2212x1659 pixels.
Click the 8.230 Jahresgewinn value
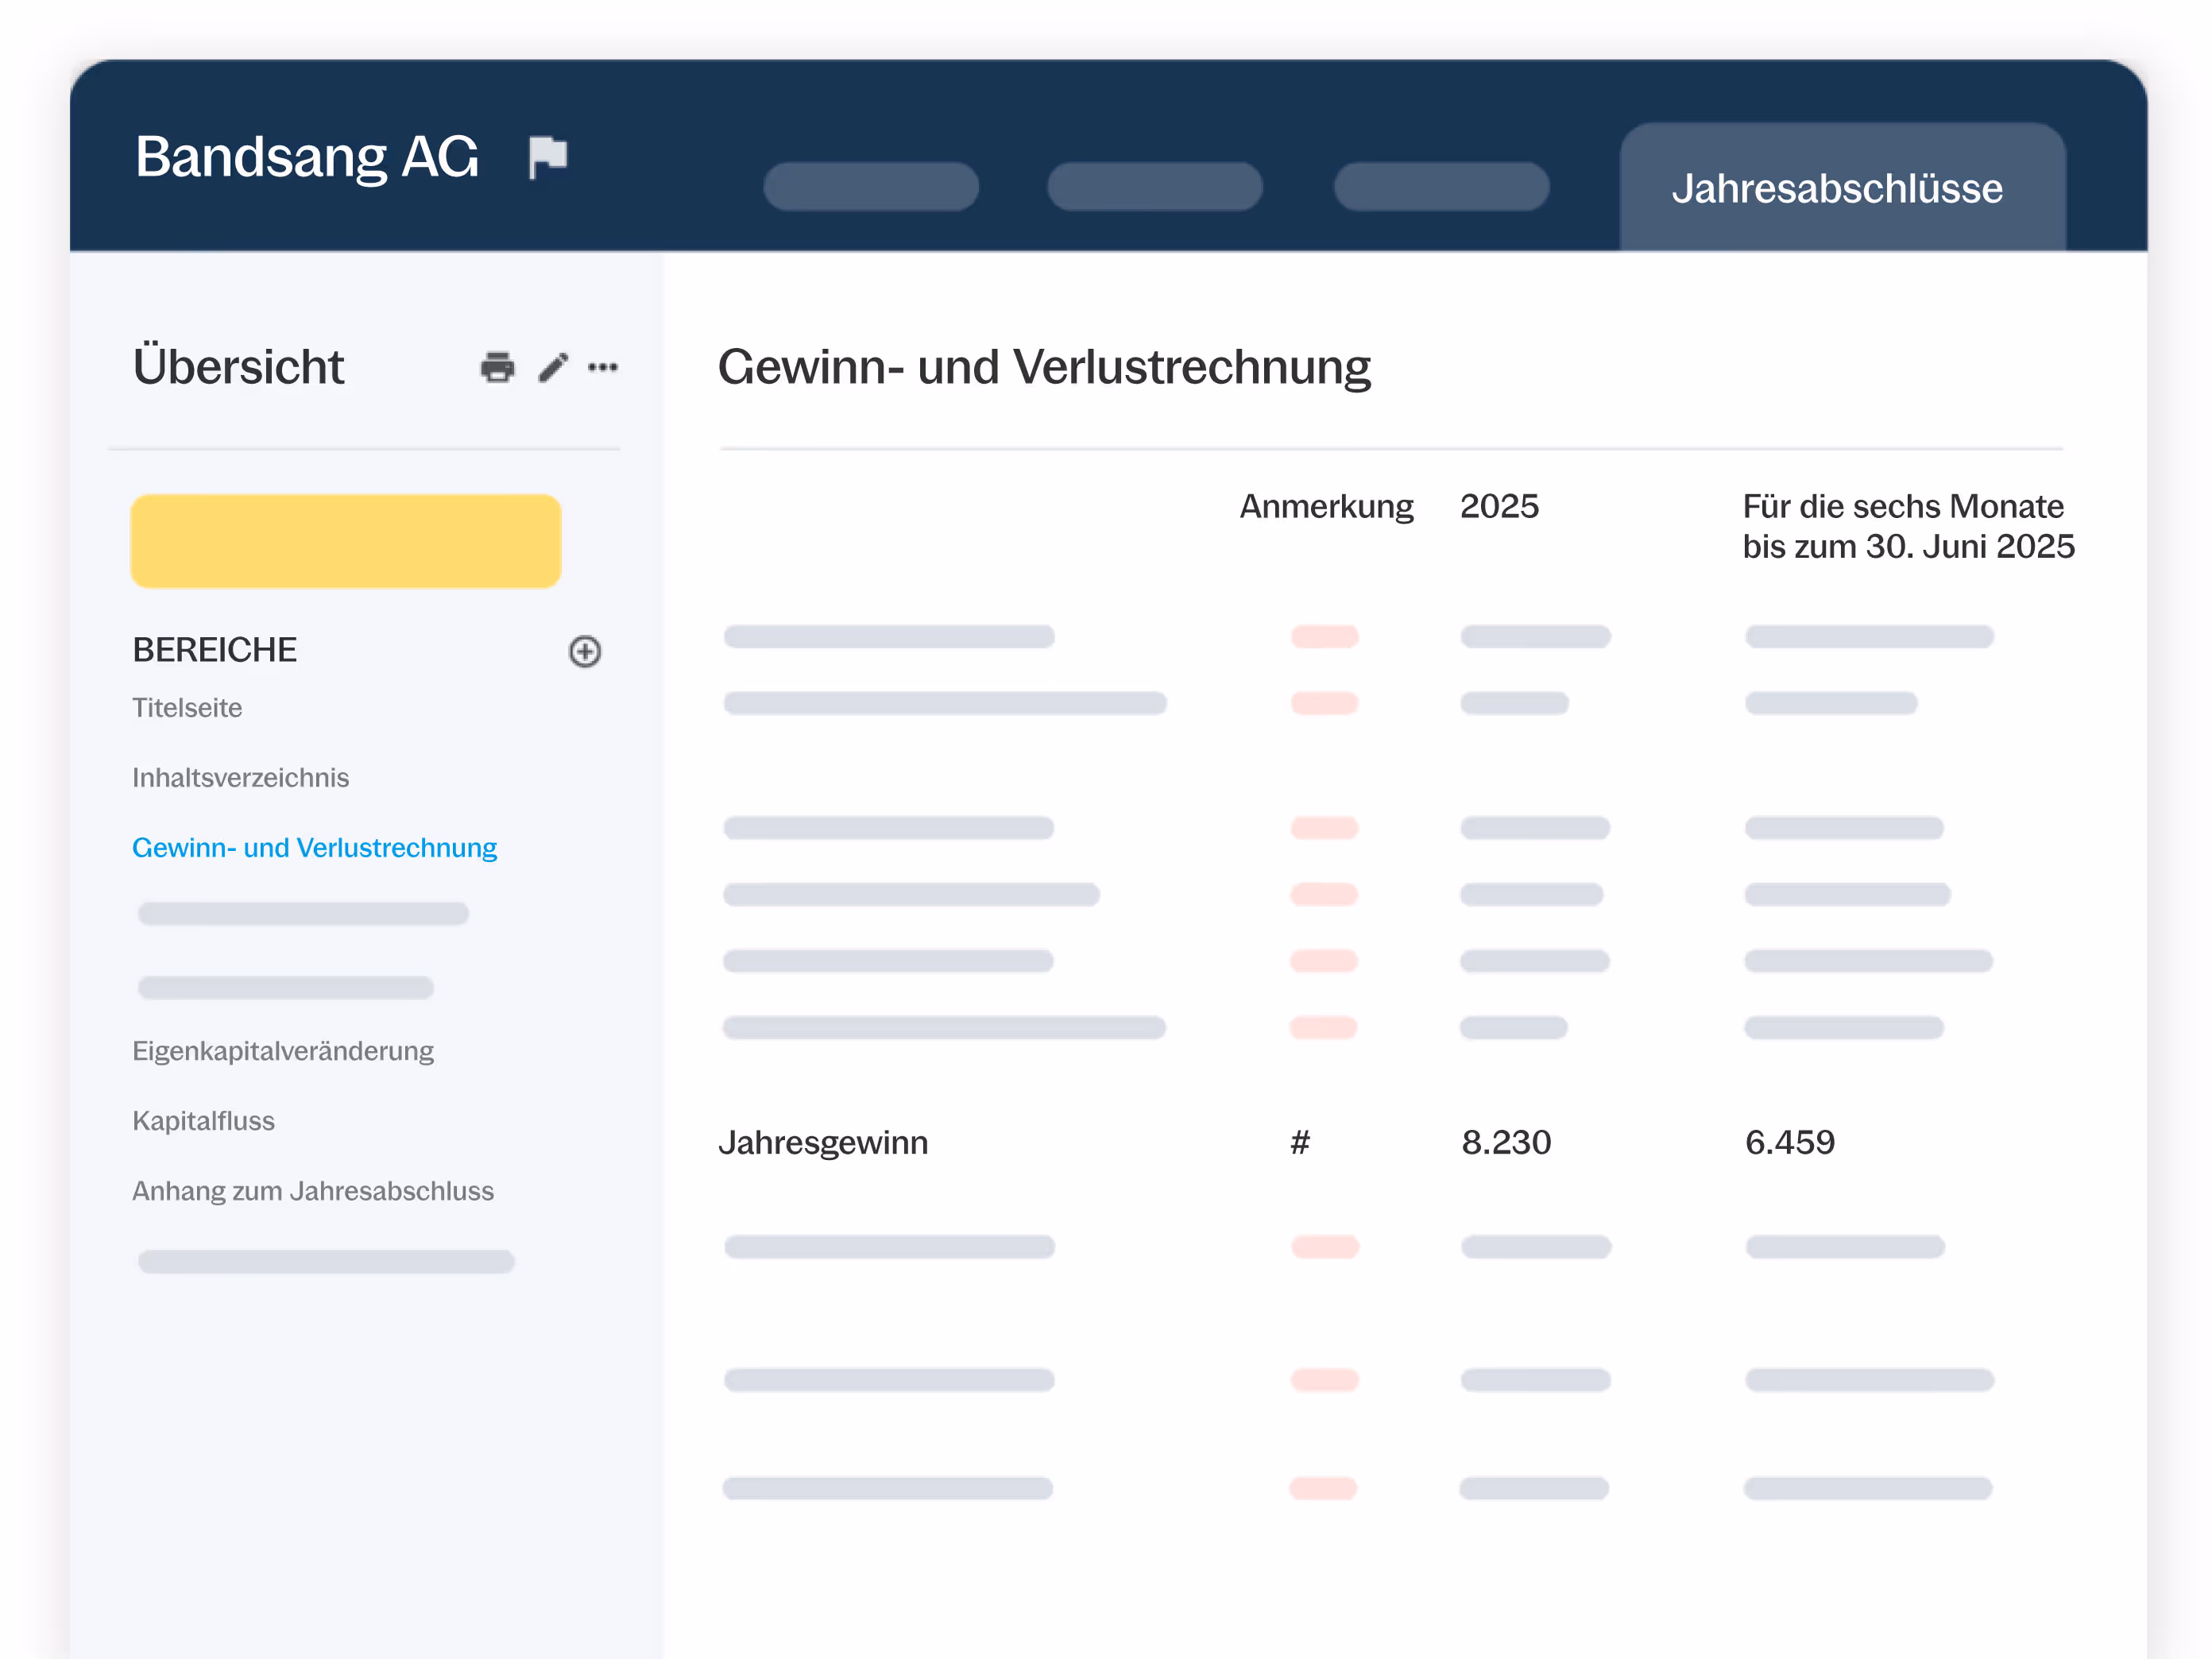[1505, 1141]
